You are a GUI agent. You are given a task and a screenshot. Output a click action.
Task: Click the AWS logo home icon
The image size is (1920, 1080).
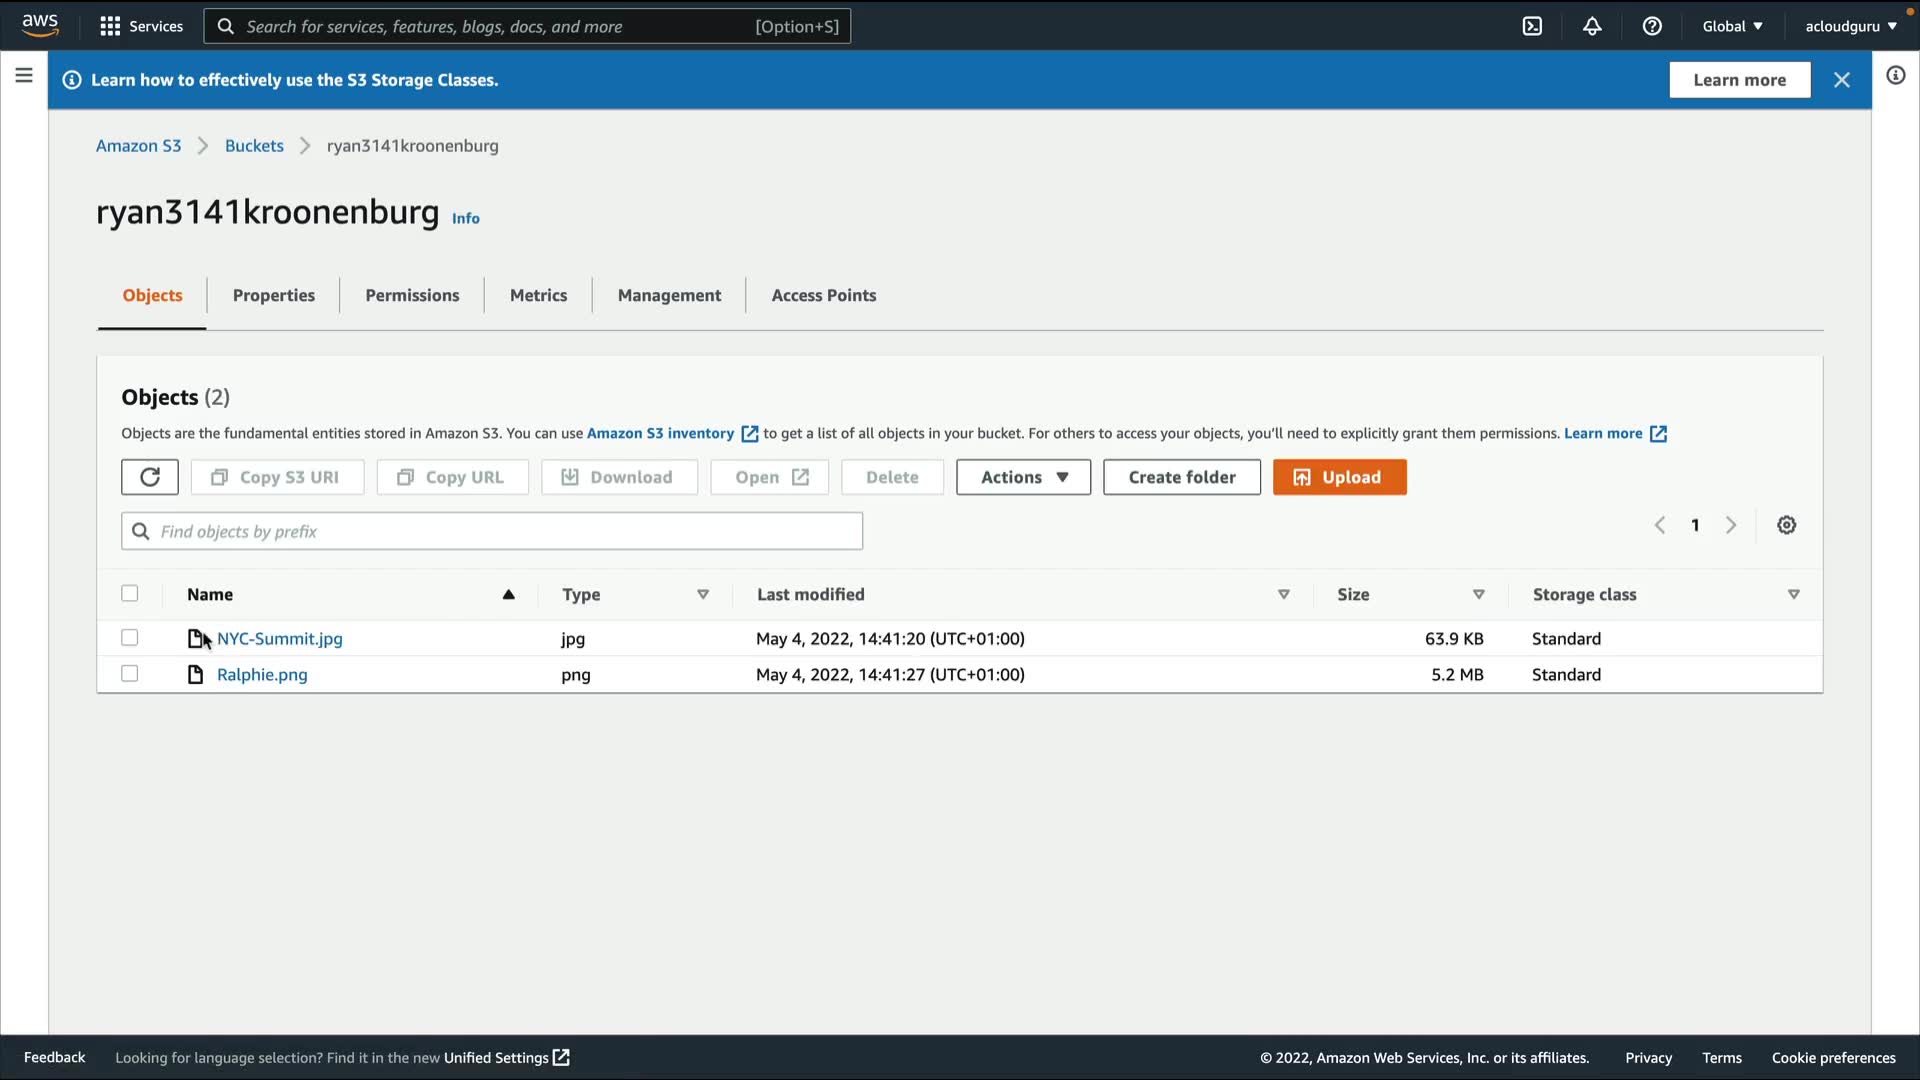pyautogui.click(x=40, y=25)
